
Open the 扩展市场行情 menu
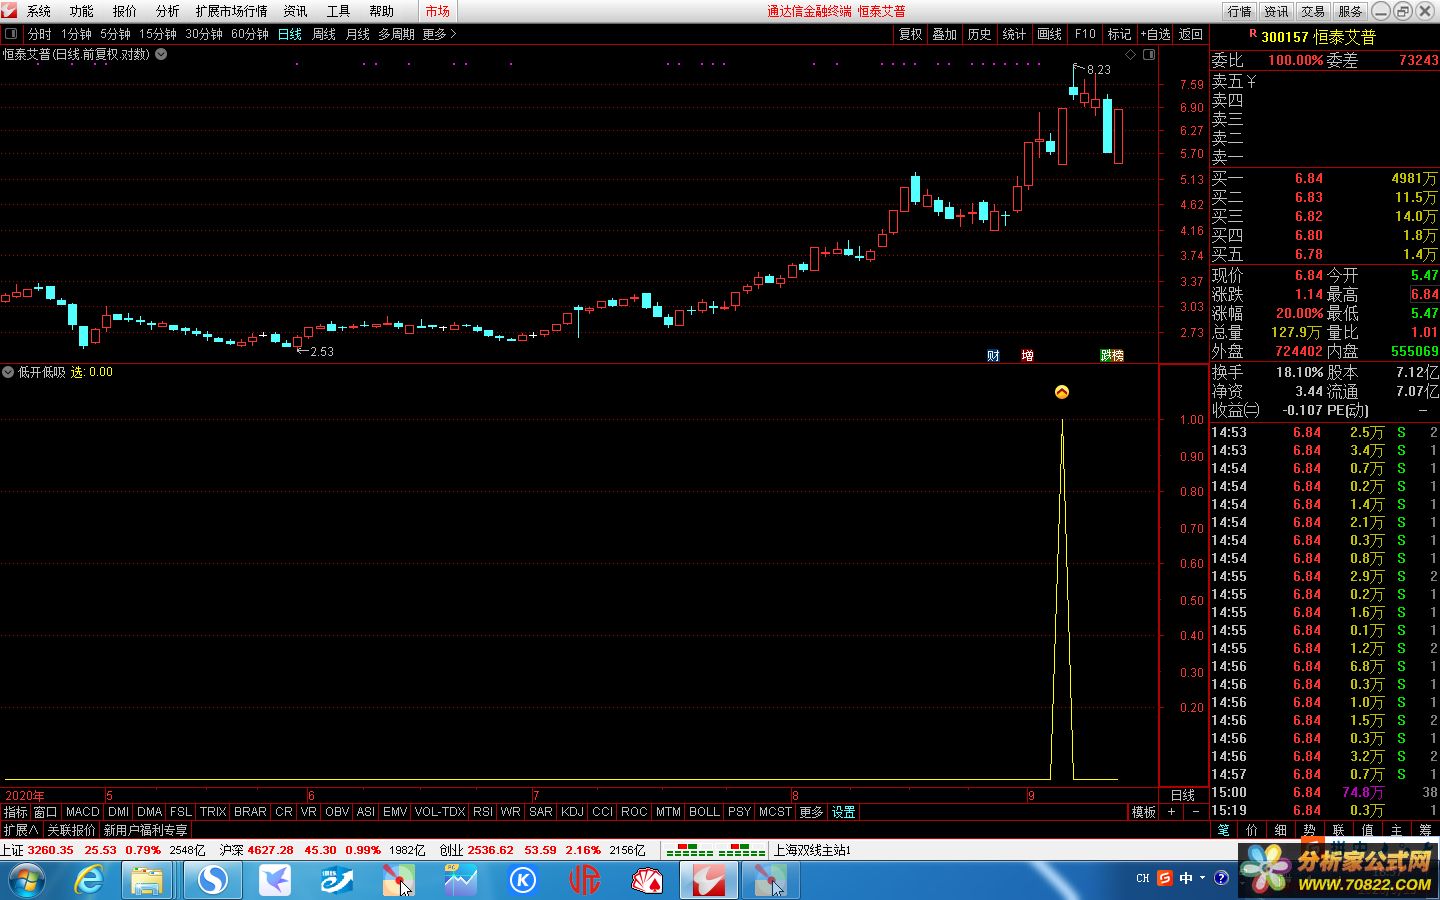click(x=231, y=11)
